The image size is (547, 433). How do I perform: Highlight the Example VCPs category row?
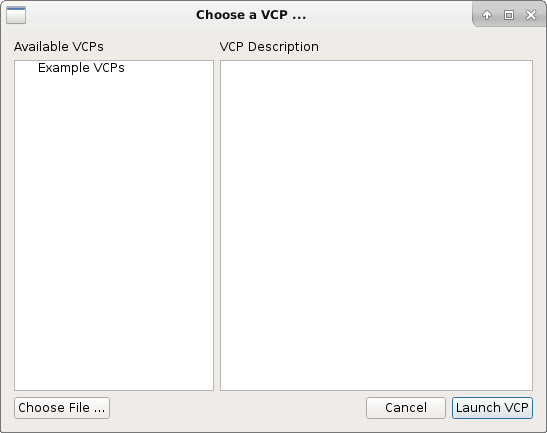114,68
